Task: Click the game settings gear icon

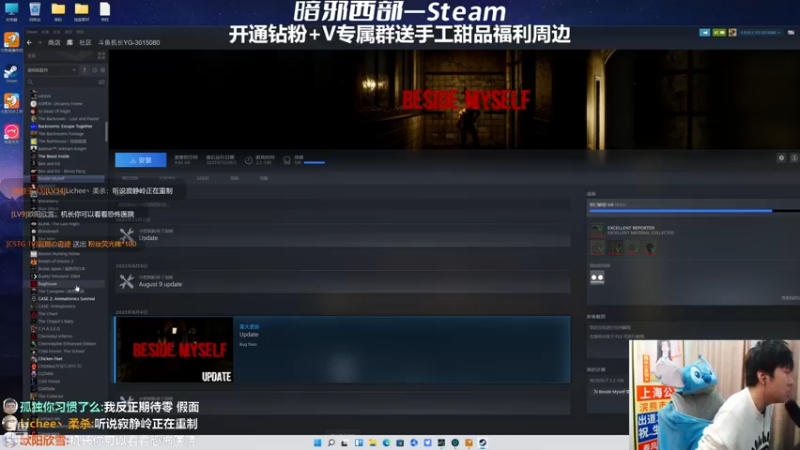Action: coord(781,158)
